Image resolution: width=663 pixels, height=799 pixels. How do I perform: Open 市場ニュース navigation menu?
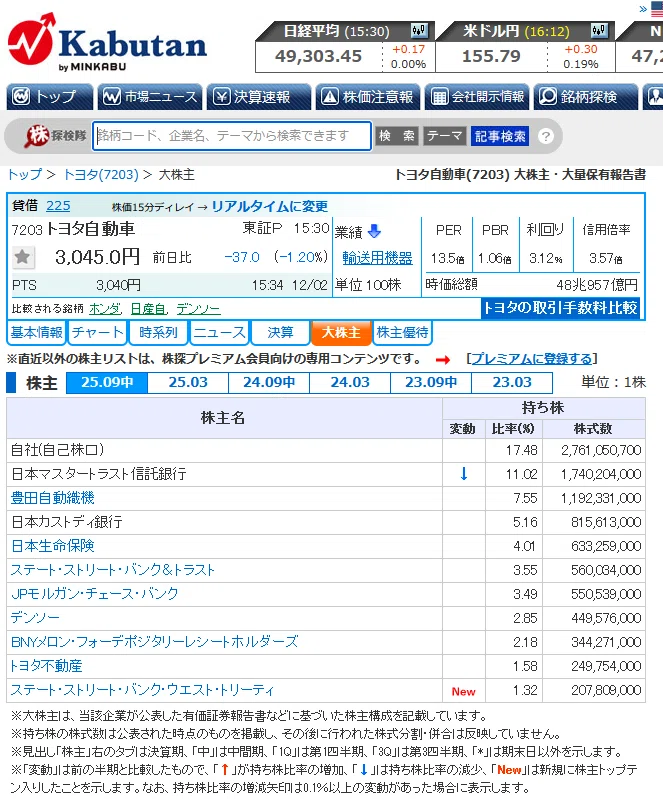point(150,96)
